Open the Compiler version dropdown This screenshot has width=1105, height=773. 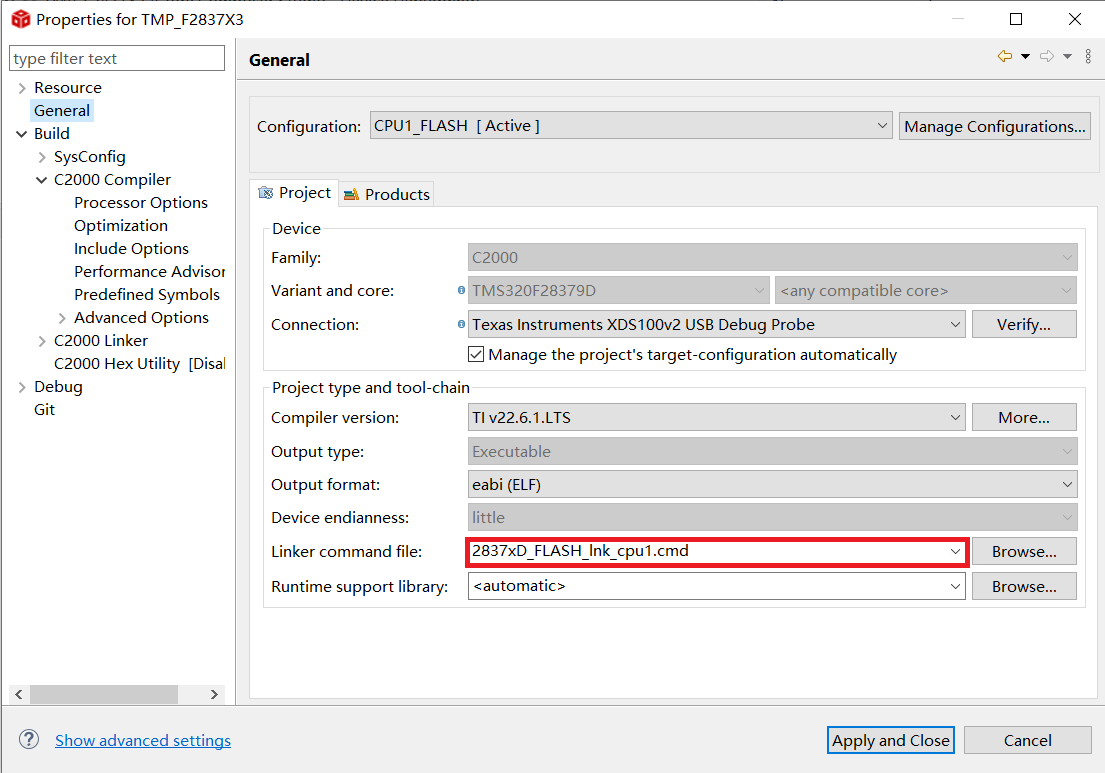click(x=716, y=418)
